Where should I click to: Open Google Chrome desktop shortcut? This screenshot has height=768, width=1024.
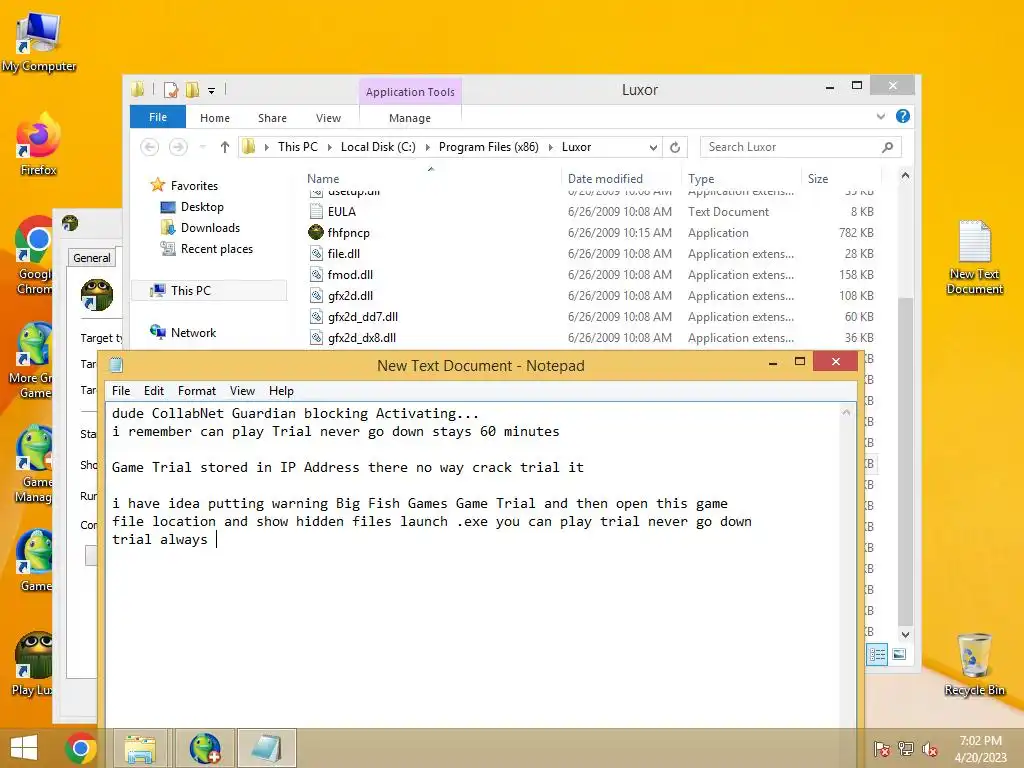tap(34, 255)
